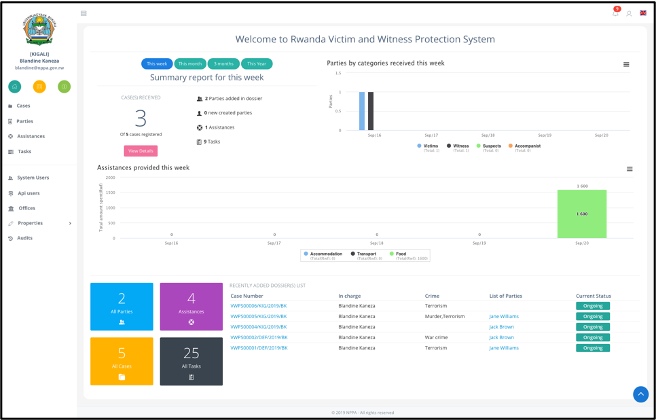This screenshot has height=420, width=656.
Task: Open the Parties by categories chart menu
Action: (626, 64)
